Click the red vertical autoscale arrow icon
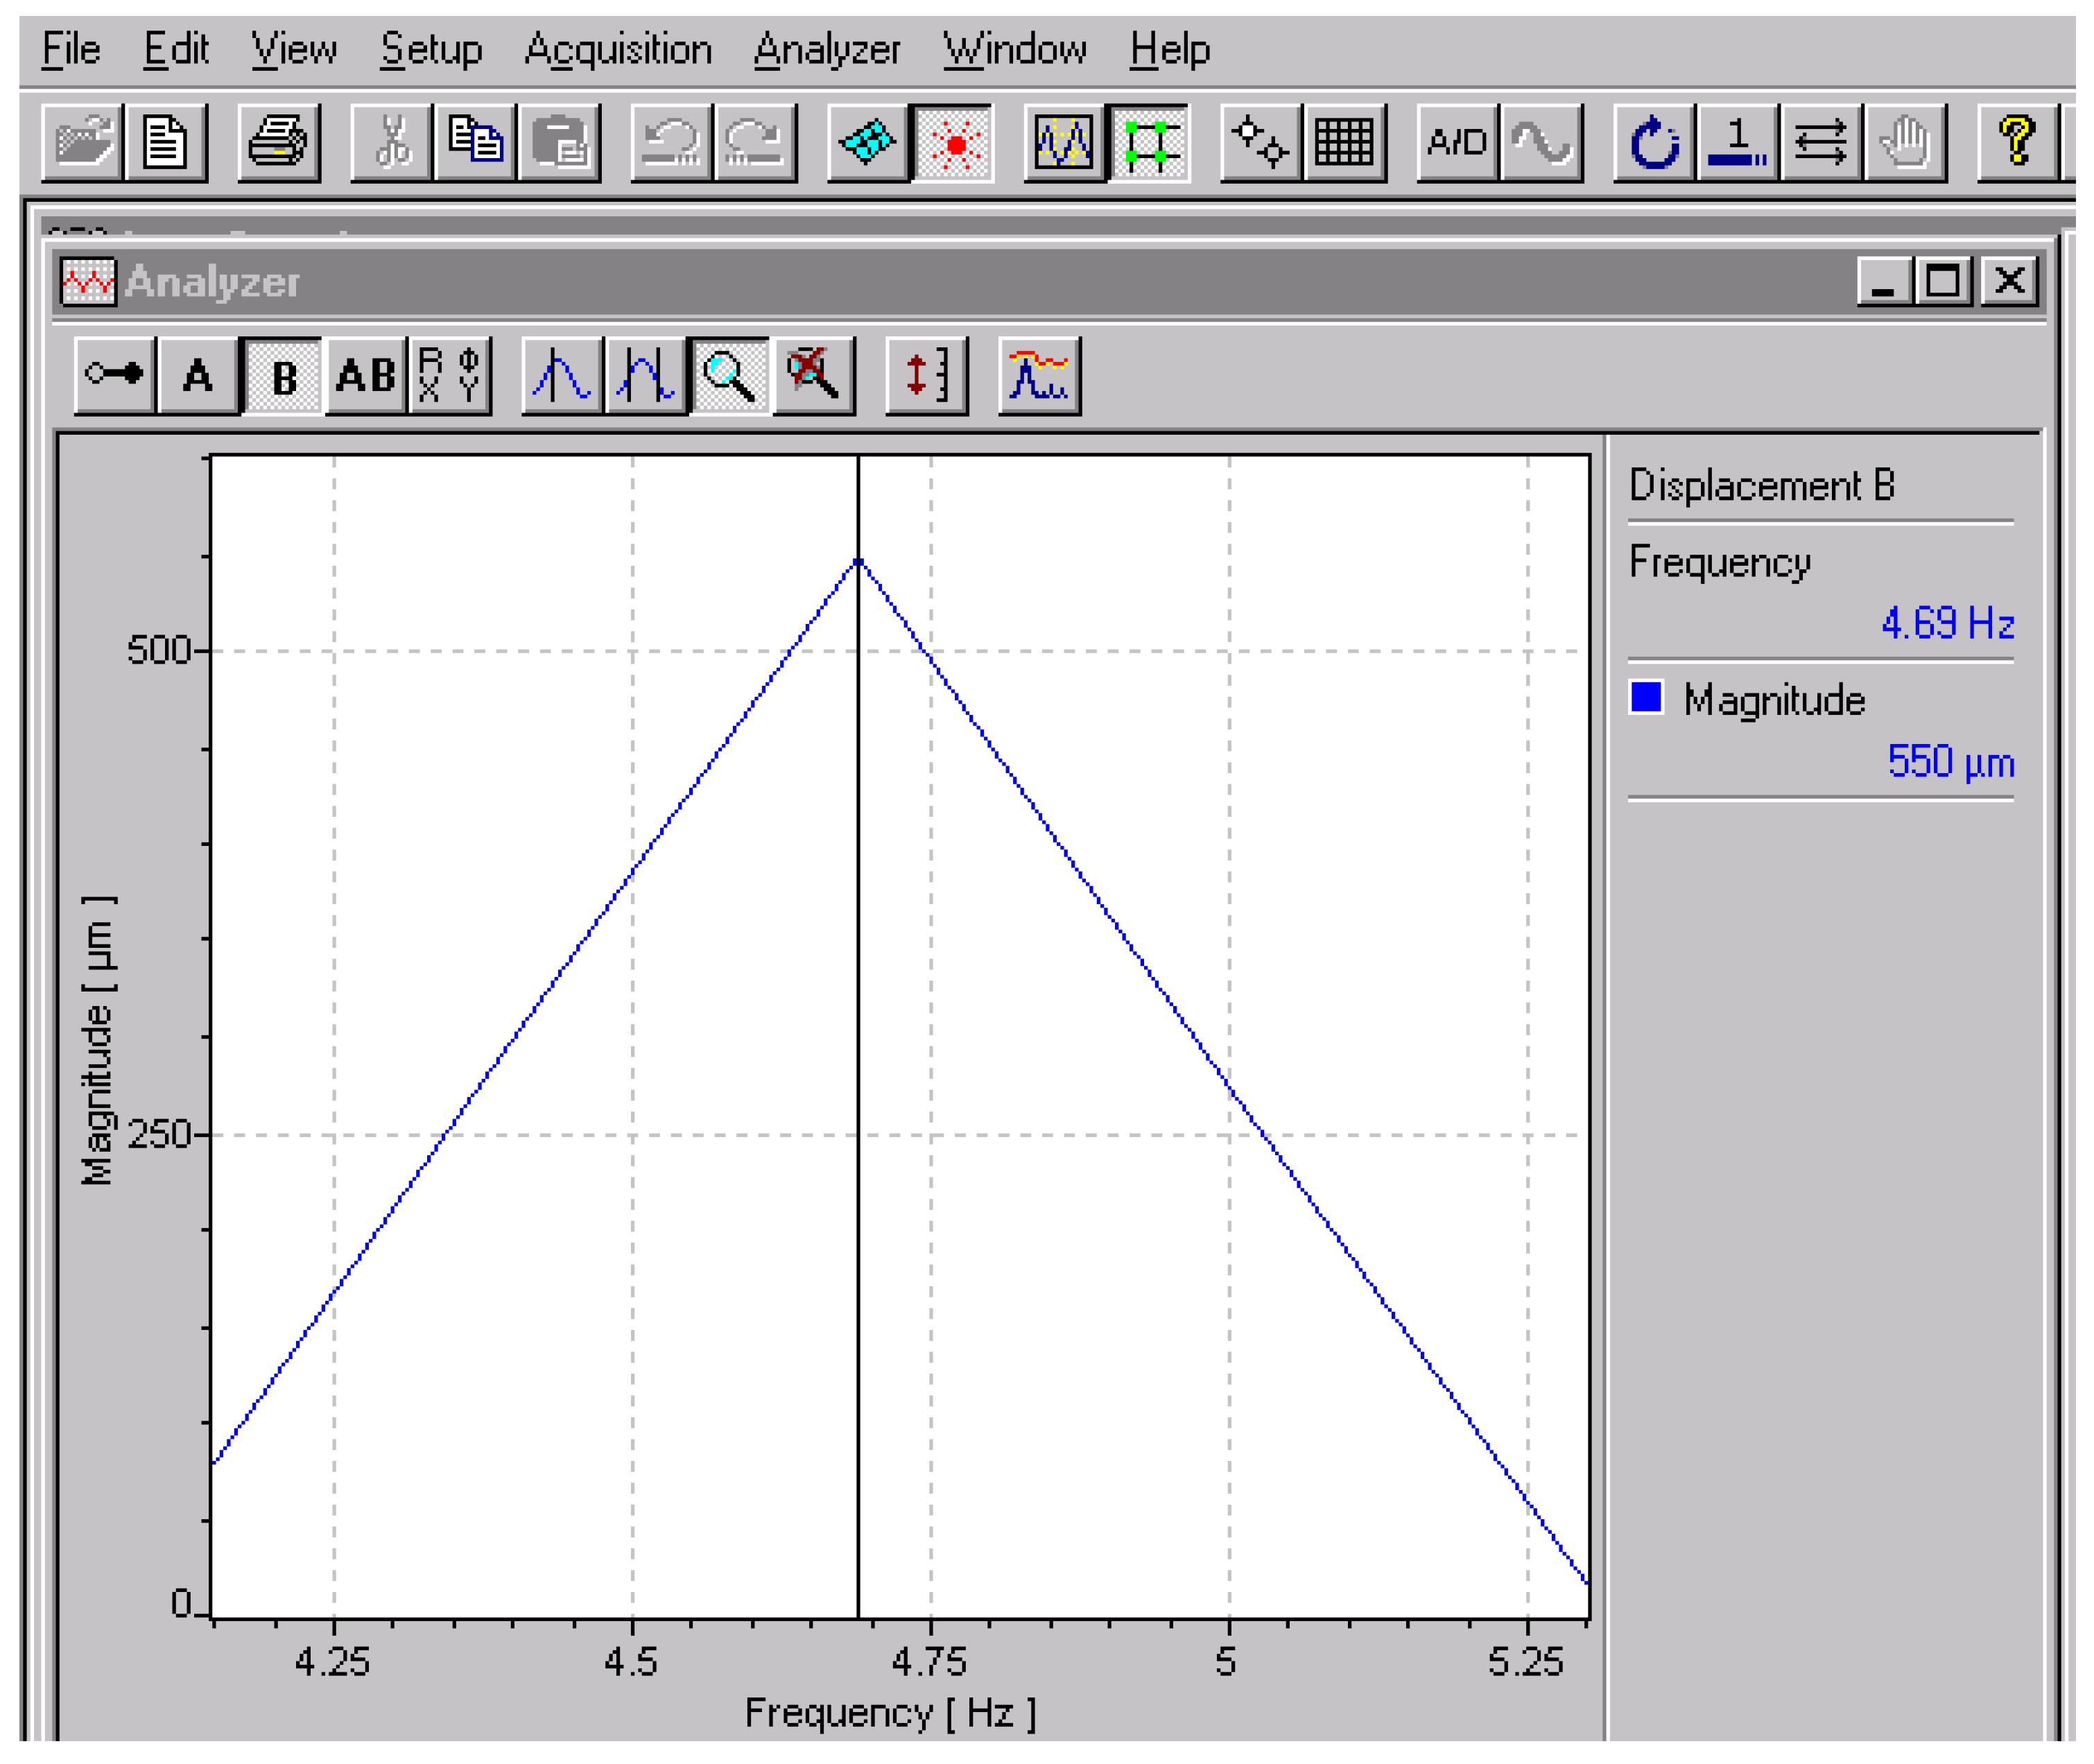This screenshot has width=2094, height=1764. [x=926, y=375]
